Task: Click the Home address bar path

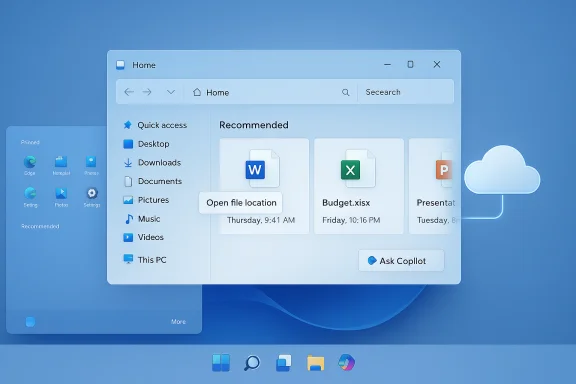Action: tap(211, 92)
